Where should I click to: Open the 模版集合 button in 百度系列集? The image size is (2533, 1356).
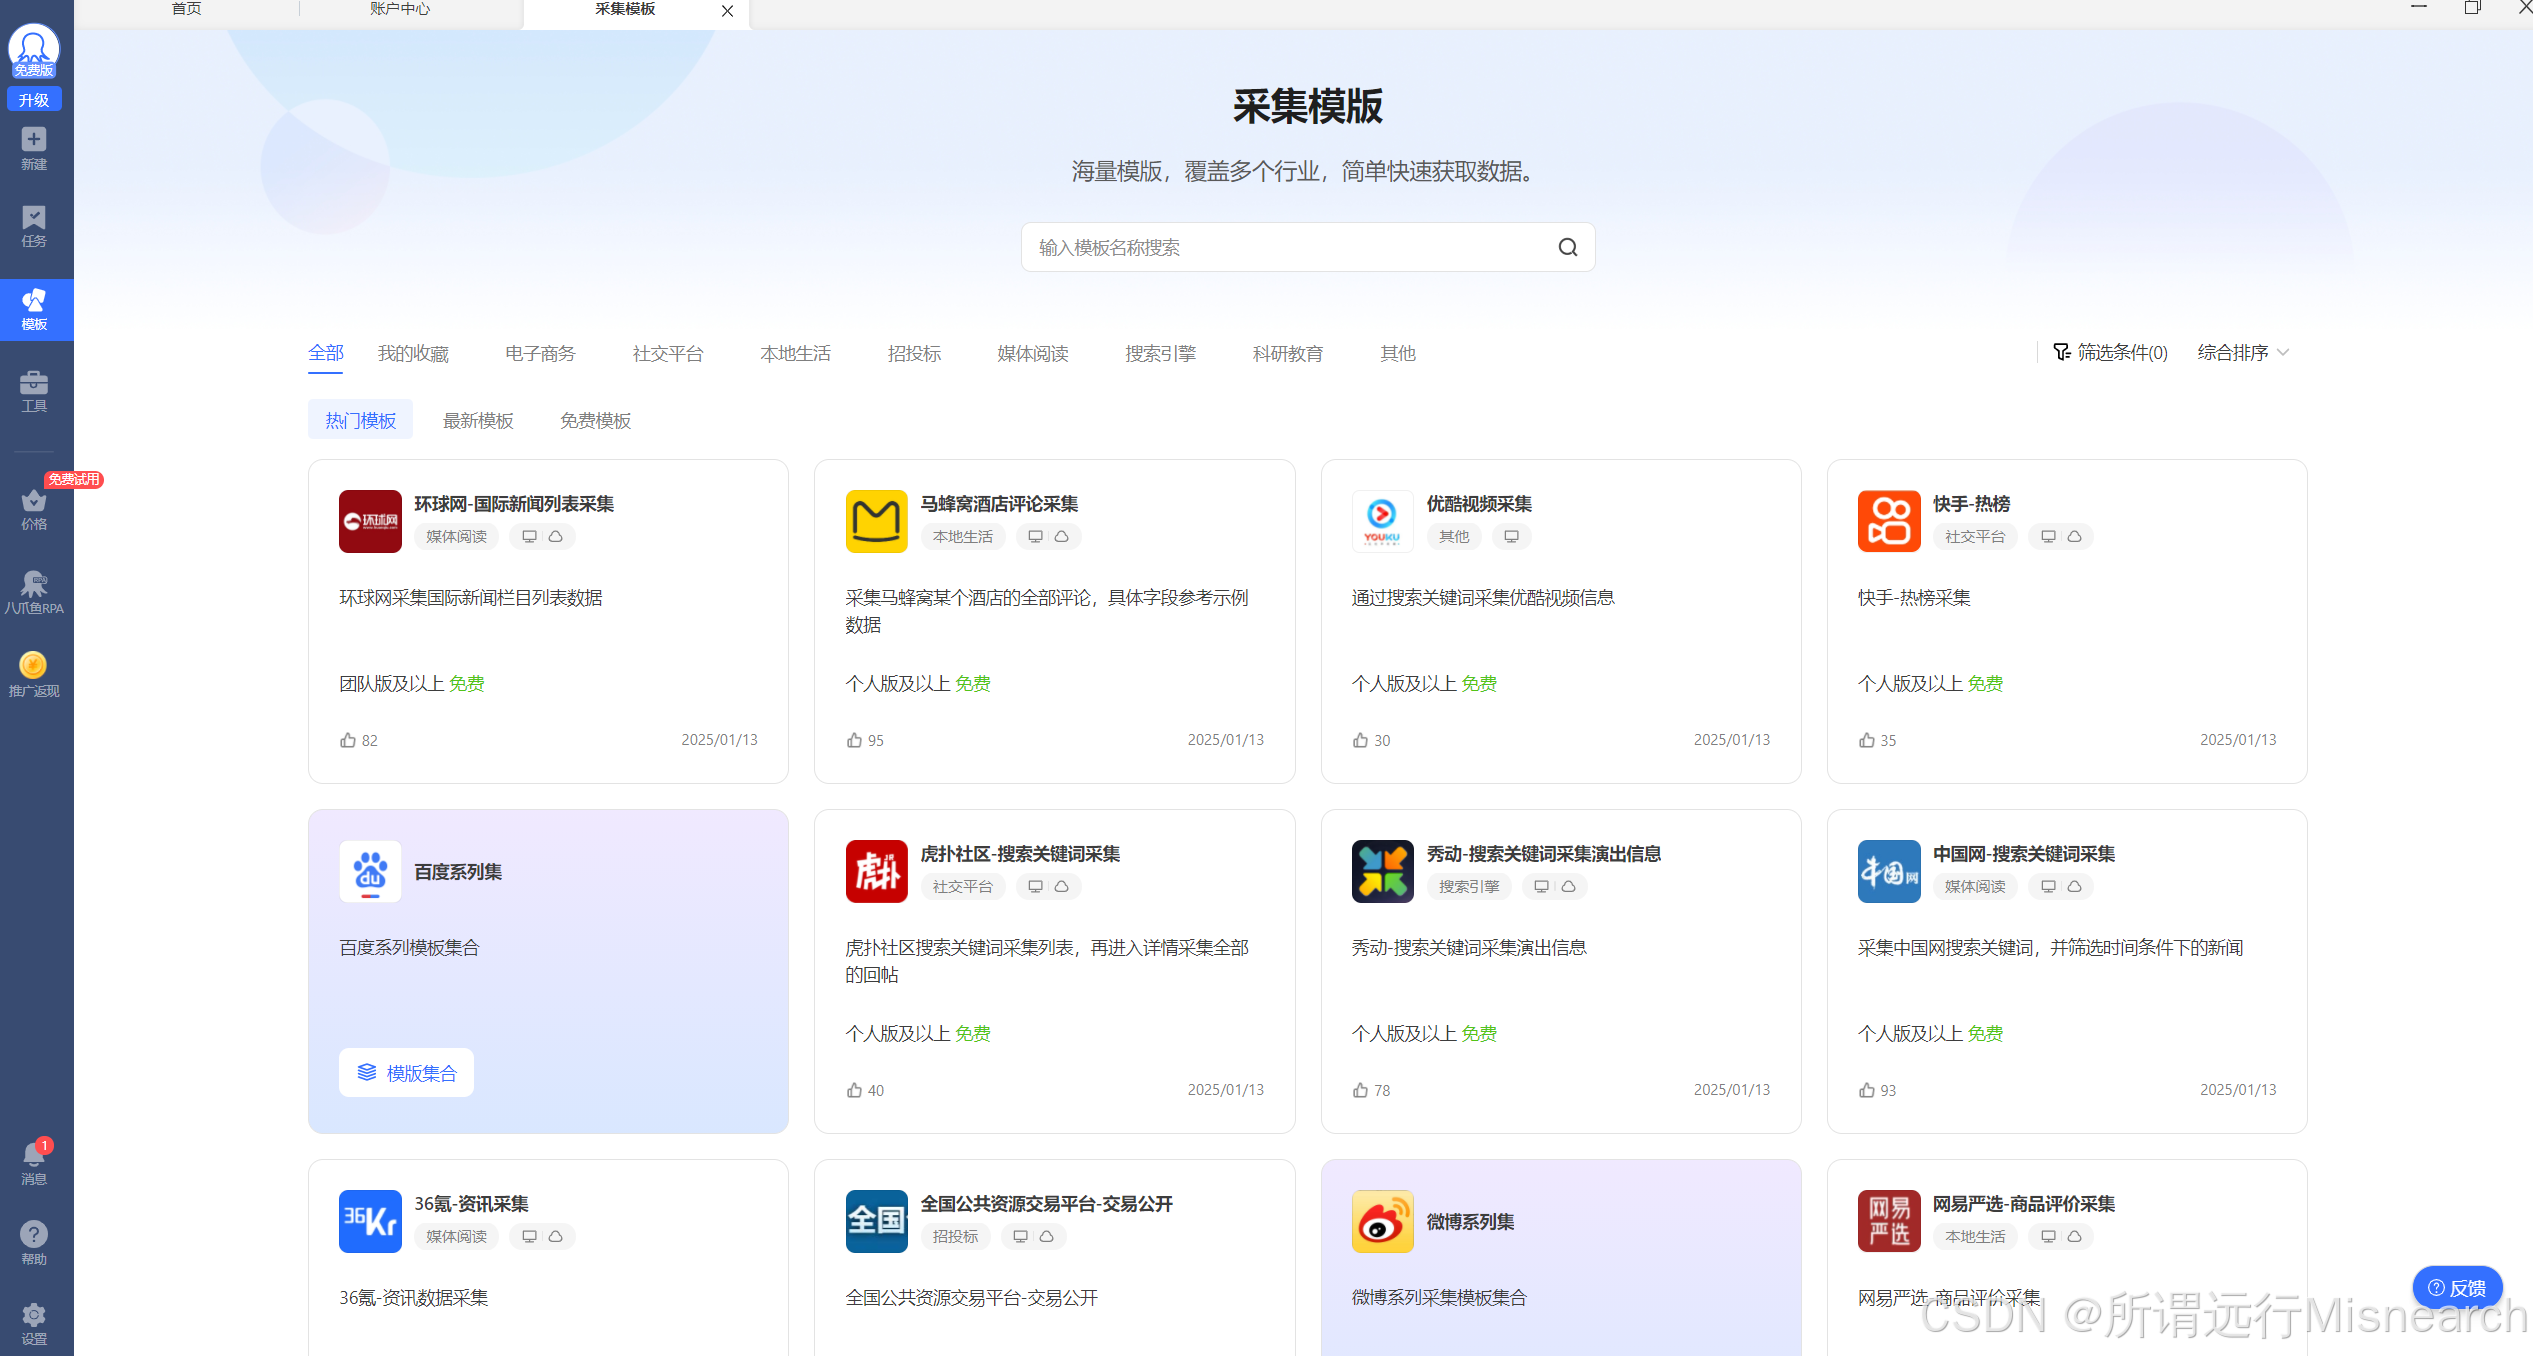coord(406,1073)
